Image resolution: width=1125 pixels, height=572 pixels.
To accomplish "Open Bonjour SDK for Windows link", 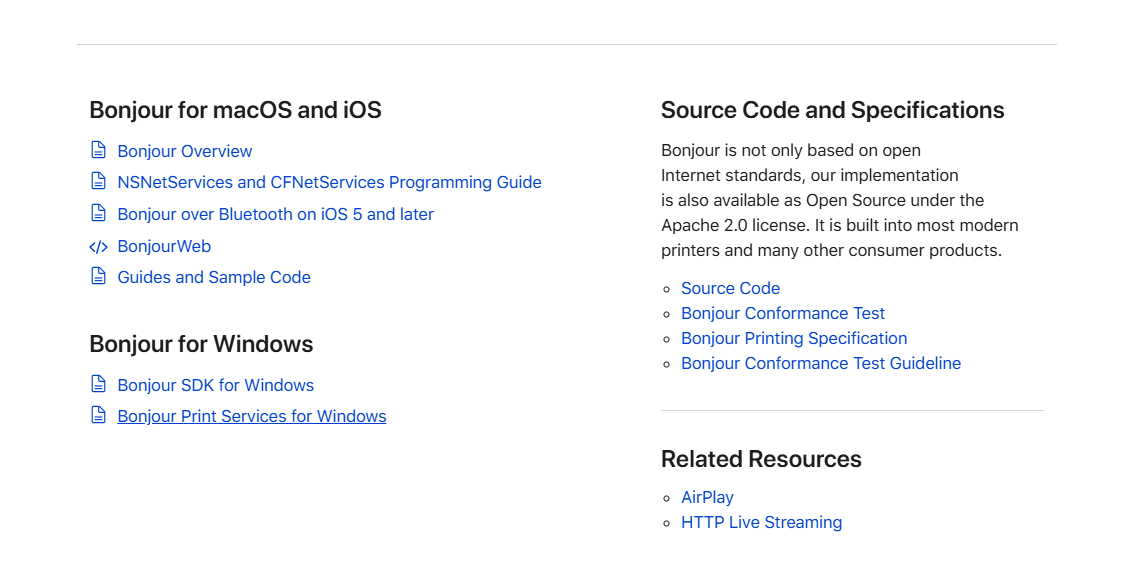I will coord(215,385).
